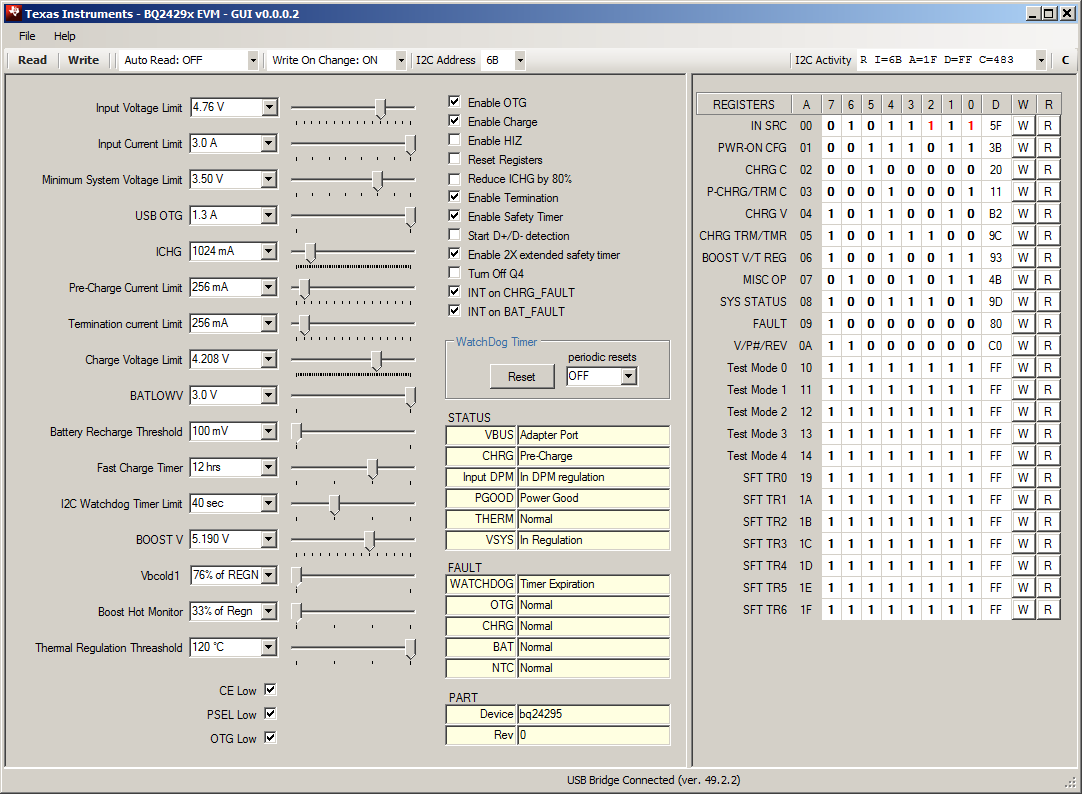Image resolution: width=1082 pixels, height=794 pixels.
Task: Open the I2C Activity log dropdown
Action: pos(1041,60)
